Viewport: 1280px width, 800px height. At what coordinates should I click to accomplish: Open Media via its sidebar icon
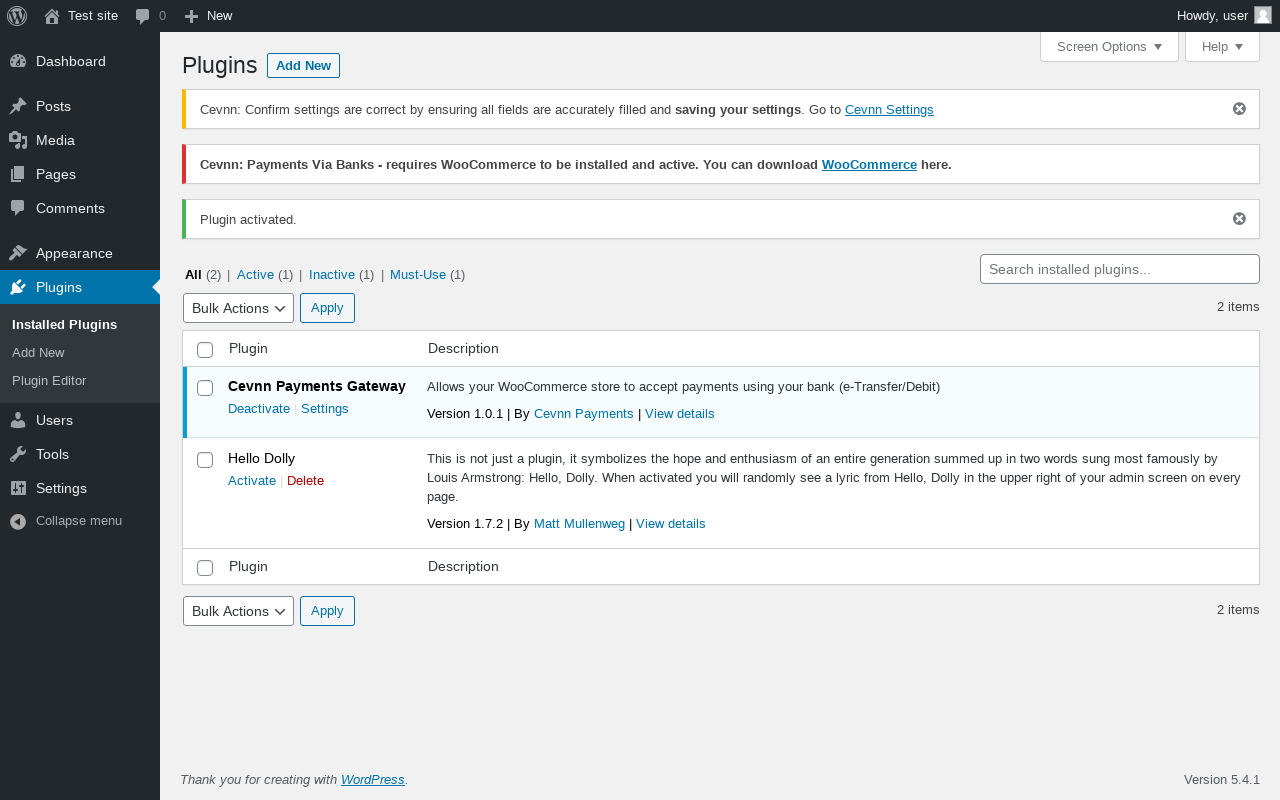tap(18, 140)
